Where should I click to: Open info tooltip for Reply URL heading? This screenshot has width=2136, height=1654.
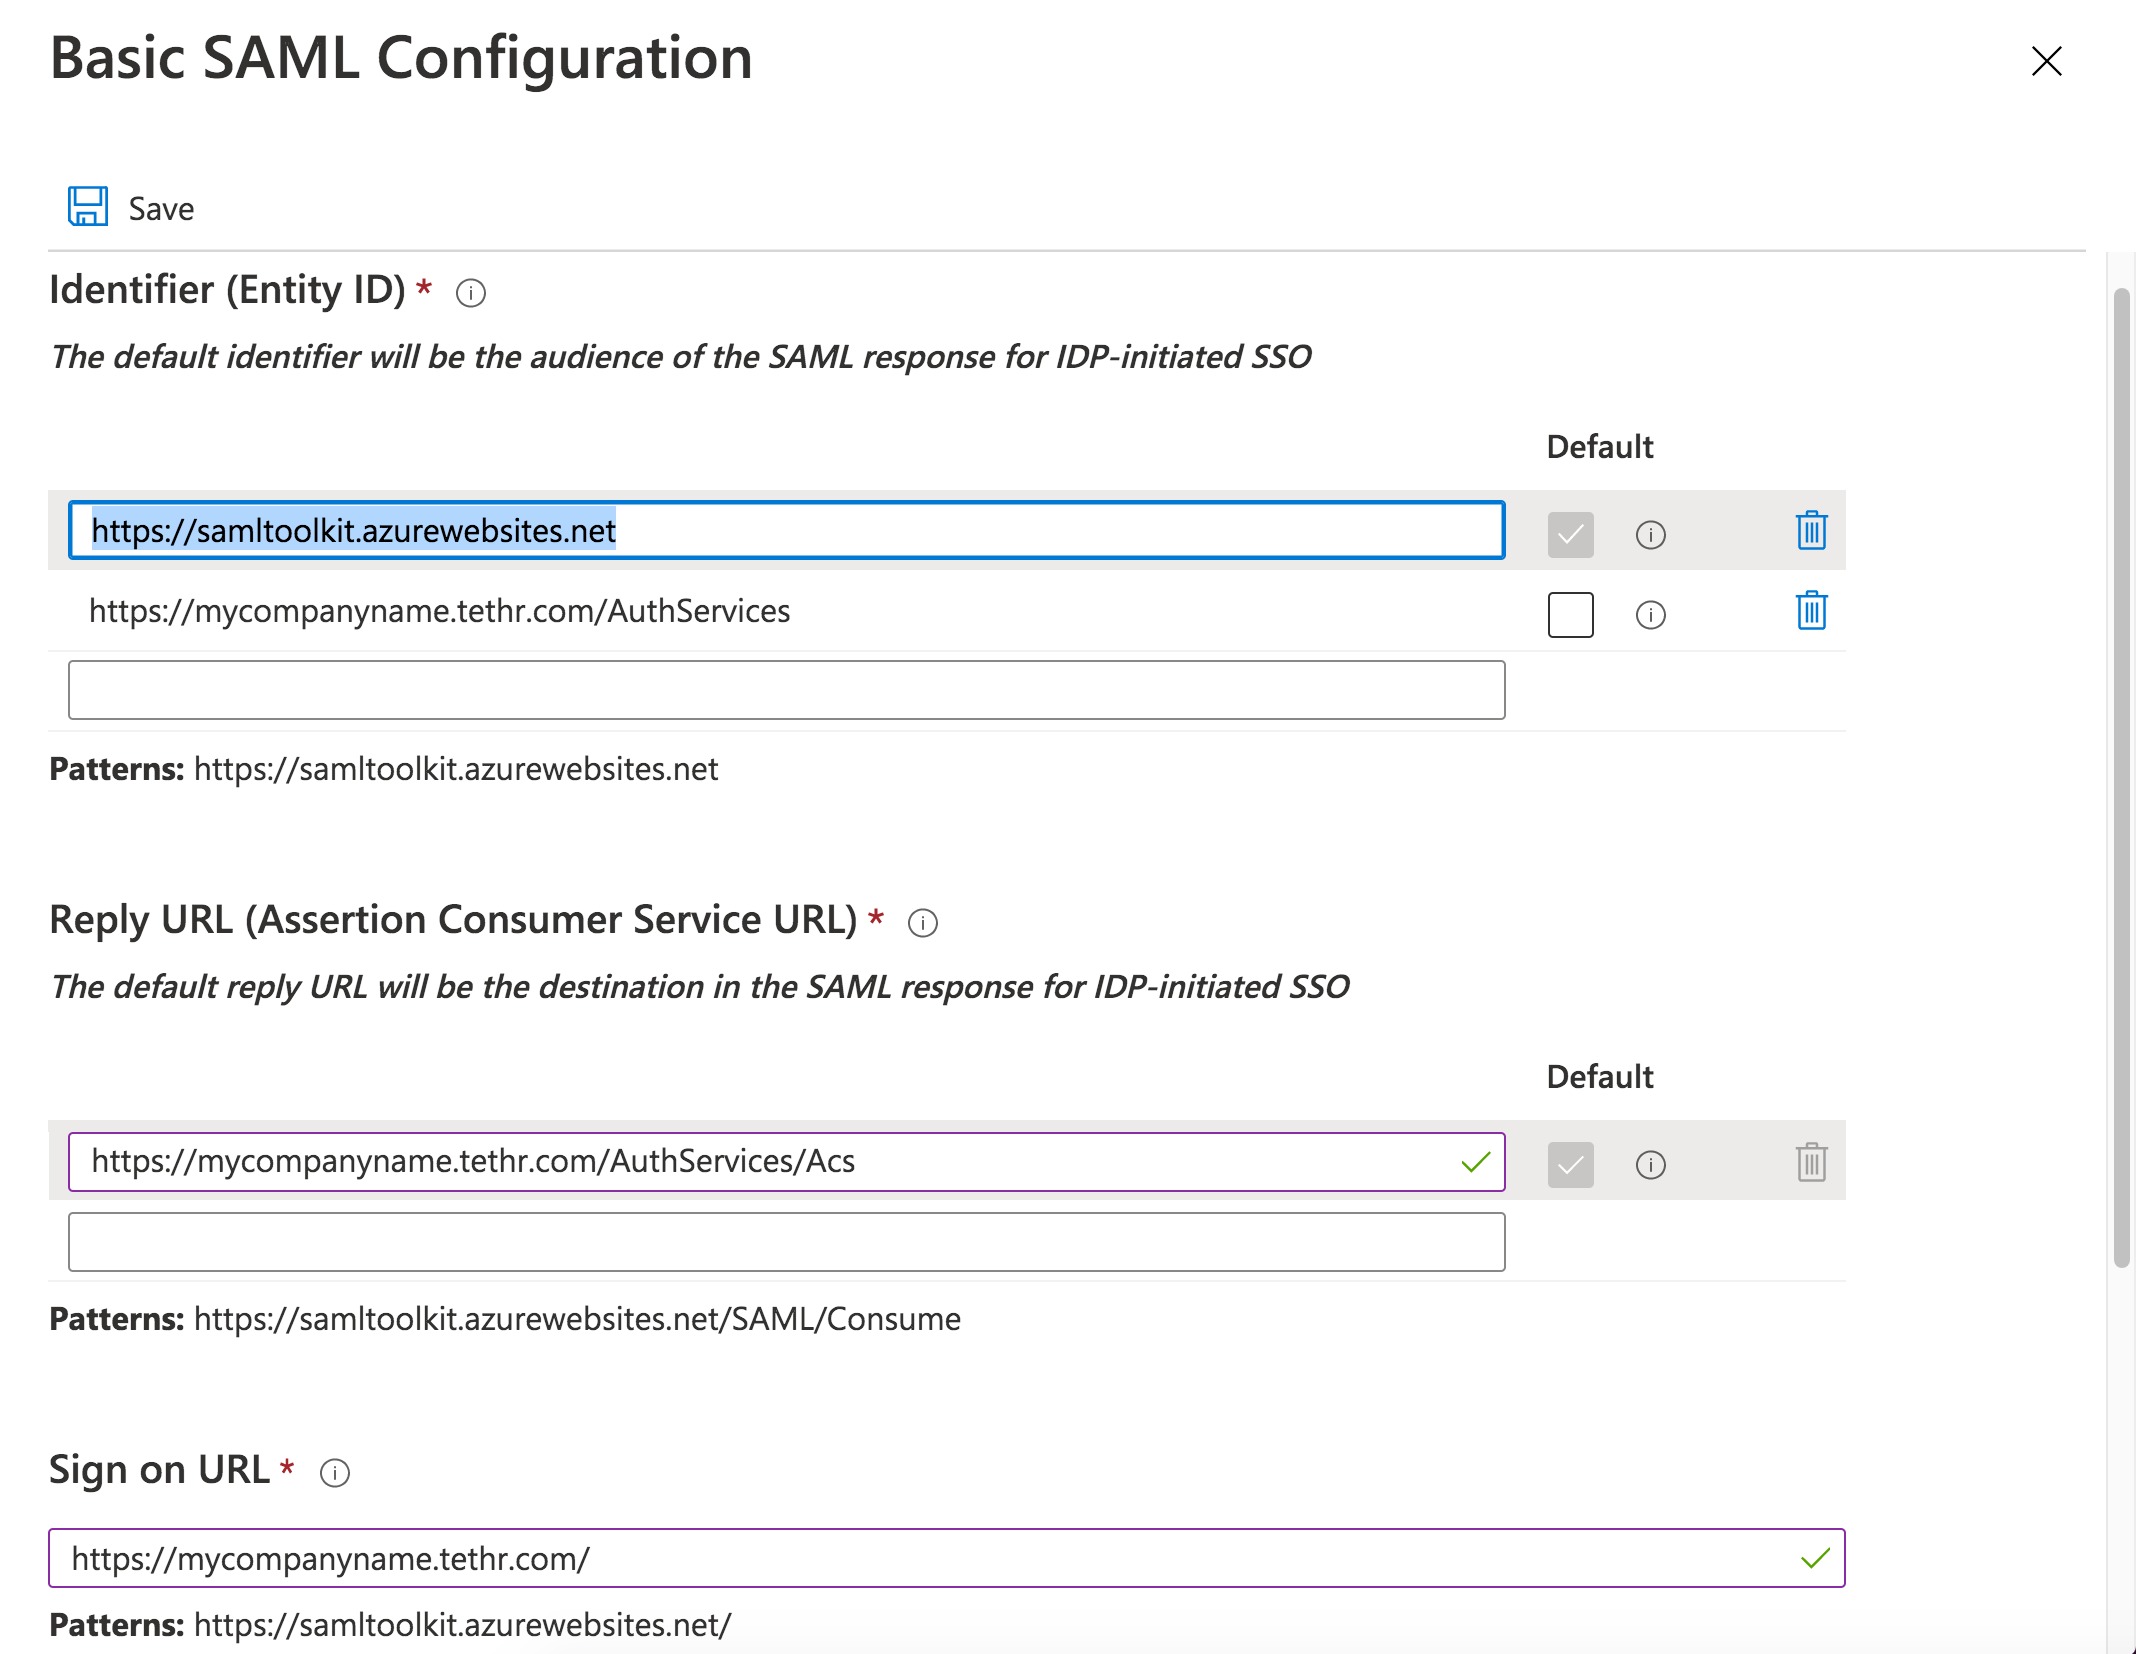[x=923, y=923]
